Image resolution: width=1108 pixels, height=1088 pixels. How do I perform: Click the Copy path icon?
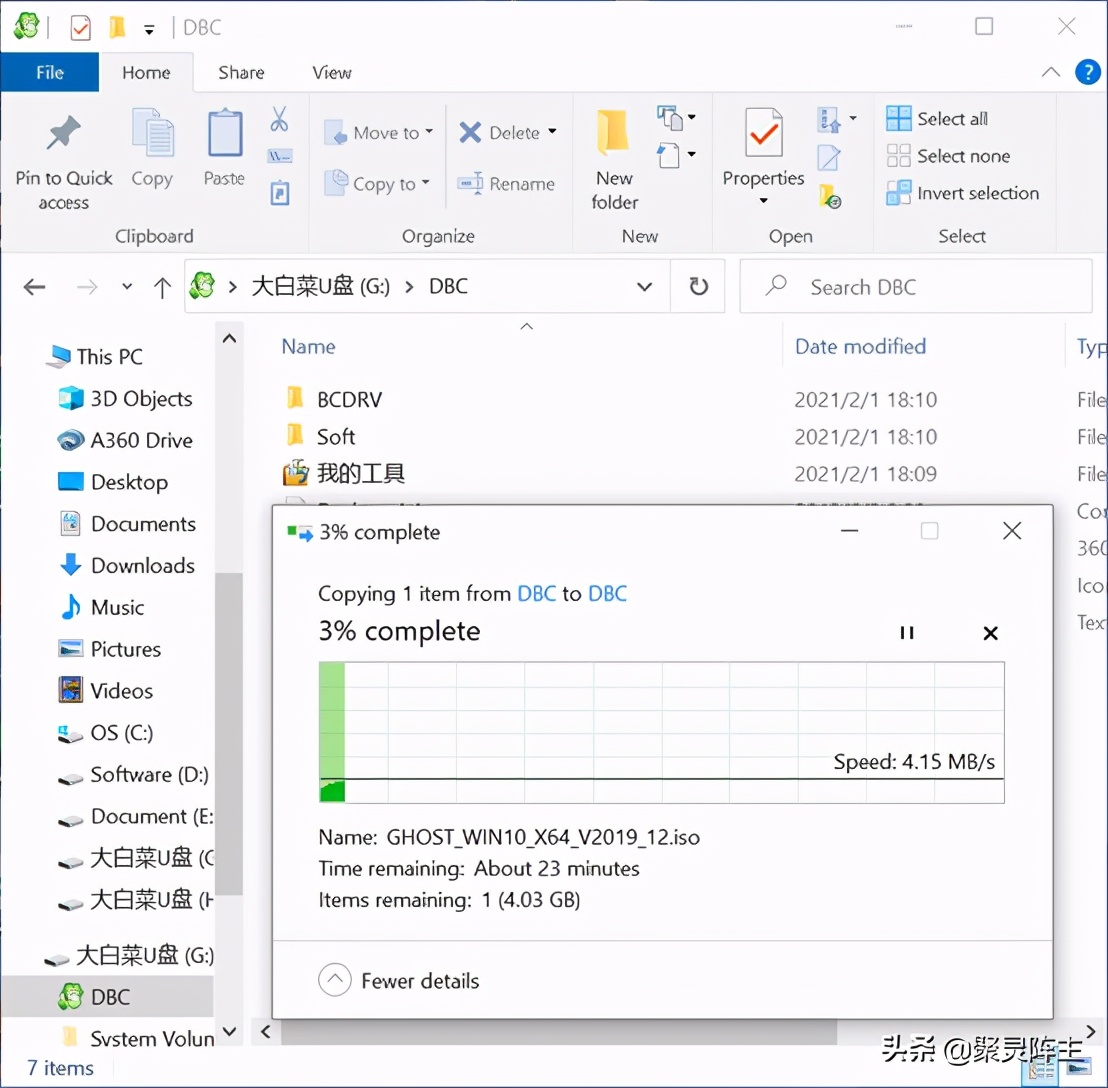point(280,156)
